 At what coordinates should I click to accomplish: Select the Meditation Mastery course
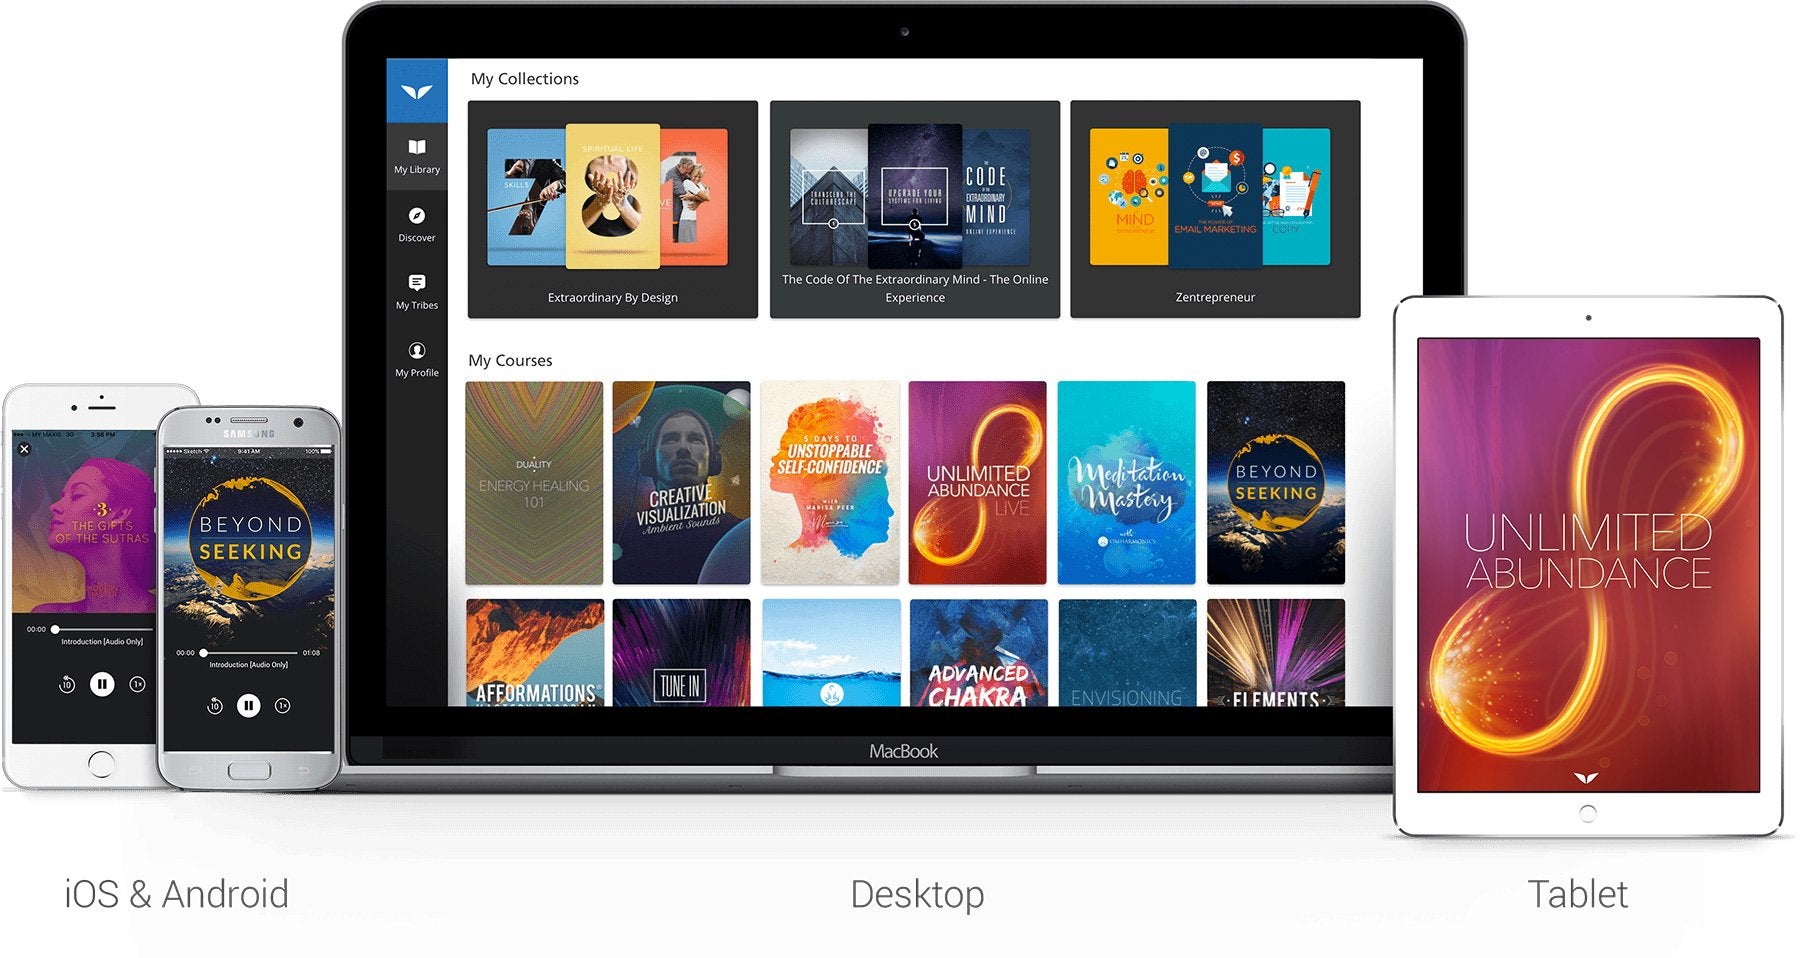pyautogui.click(x=1126, y=482)
